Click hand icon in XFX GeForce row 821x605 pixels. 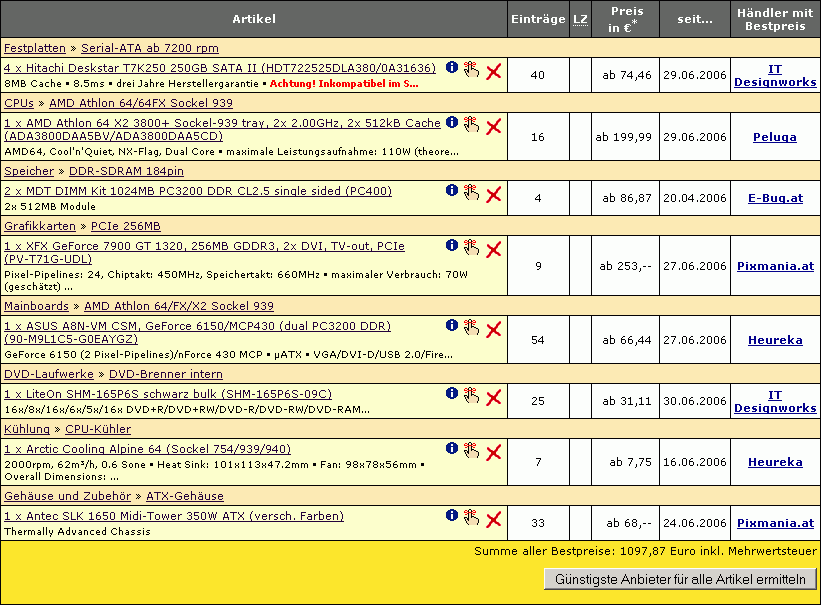coord(471,248)
